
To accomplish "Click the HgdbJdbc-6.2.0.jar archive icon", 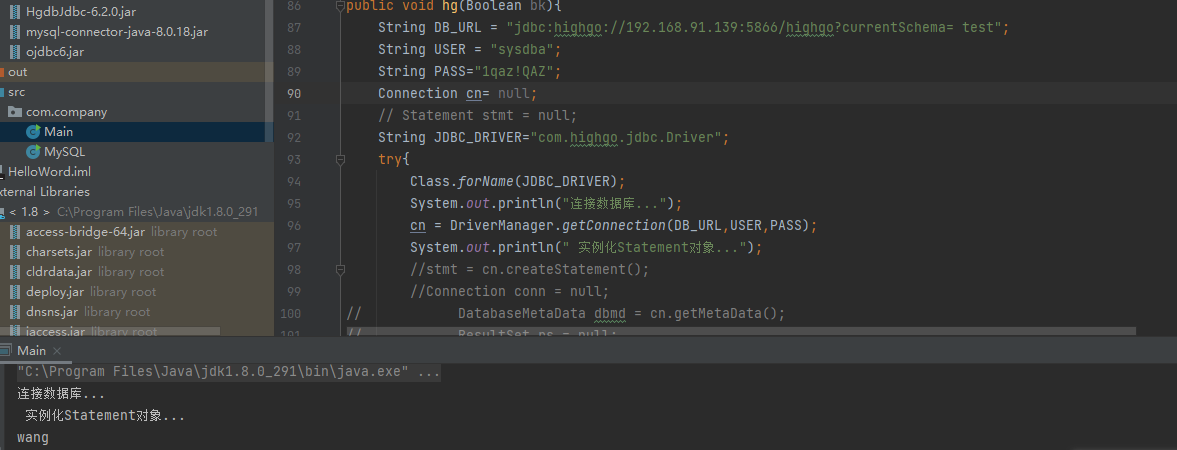I will click(x=15, y=12).
